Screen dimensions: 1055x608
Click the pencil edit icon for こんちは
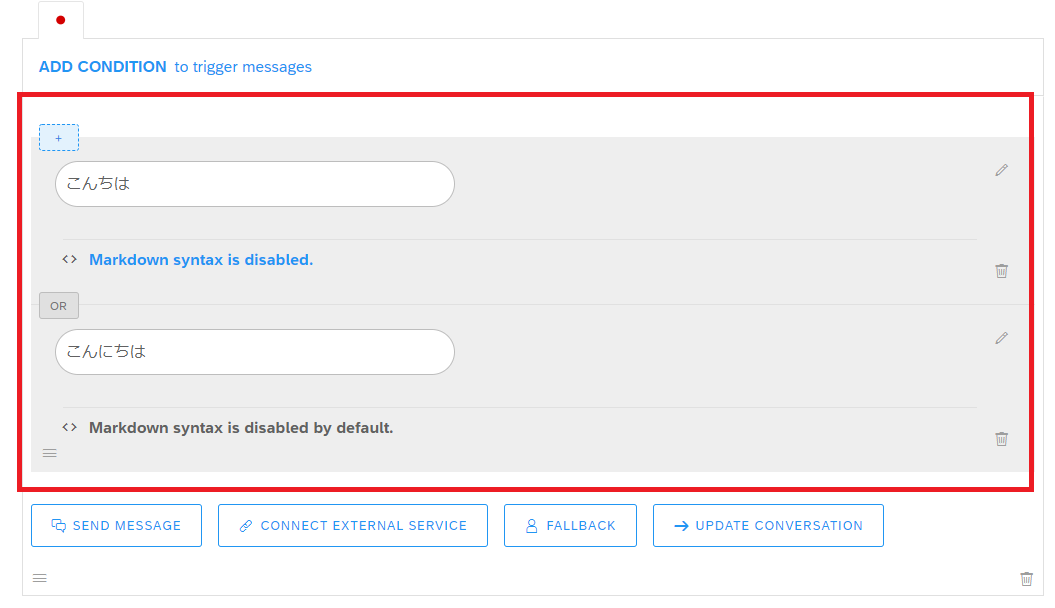click(x=1001, y=170)
